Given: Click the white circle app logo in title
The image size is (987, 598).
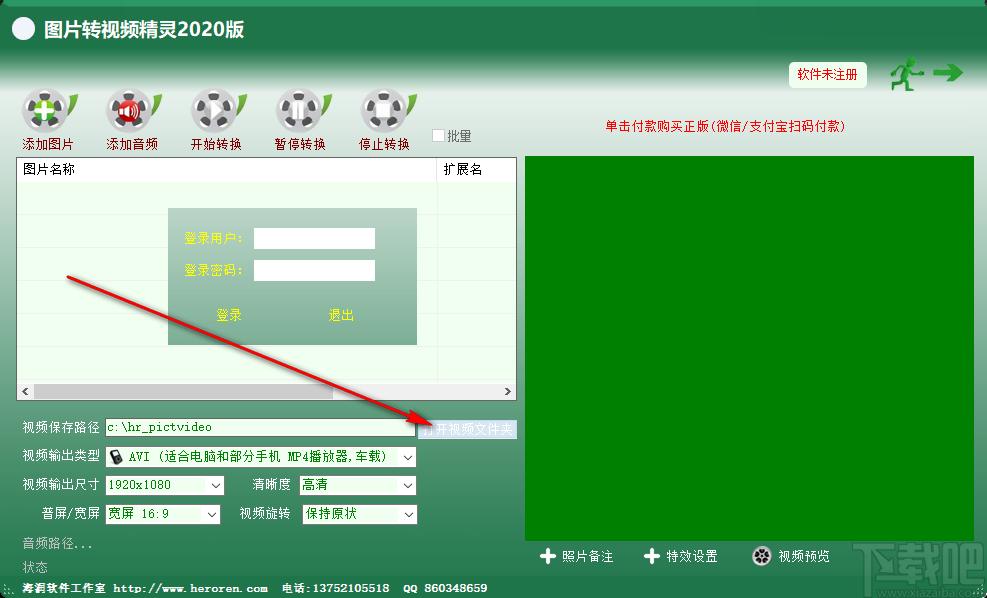Looking at the screenshot, I should click(x=23, y=29).
